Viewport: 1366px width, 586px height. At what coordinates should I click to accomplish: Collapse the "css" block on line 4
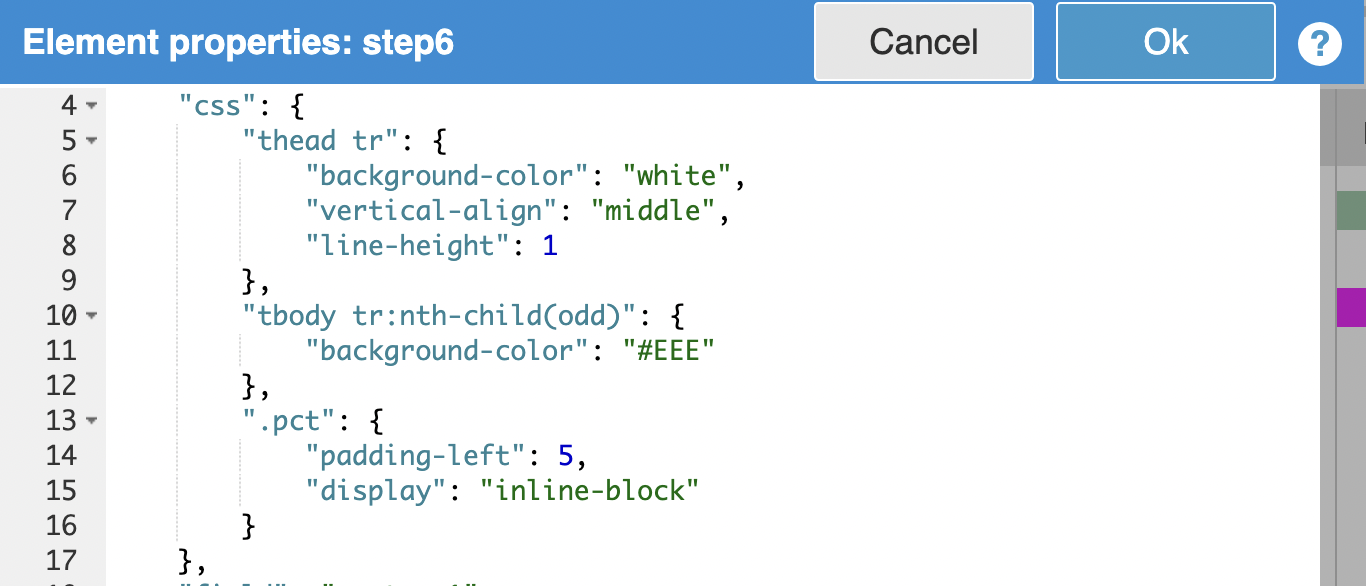click(x=92, y=106)
